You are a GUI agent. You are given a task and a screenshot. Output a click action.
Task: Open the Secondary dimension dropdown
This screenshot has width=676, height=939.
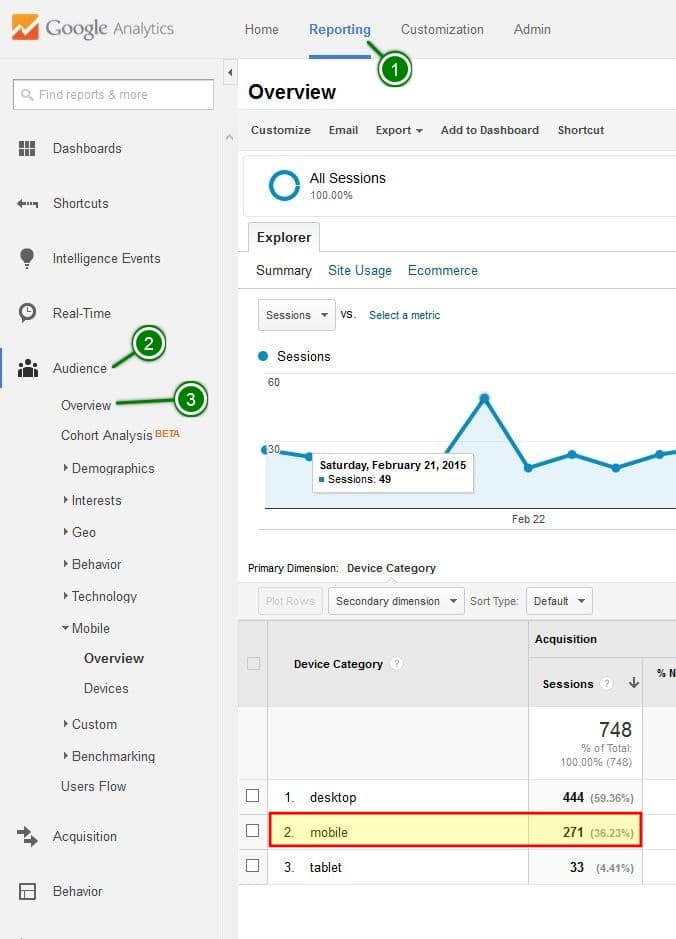[x=396, y=601]
